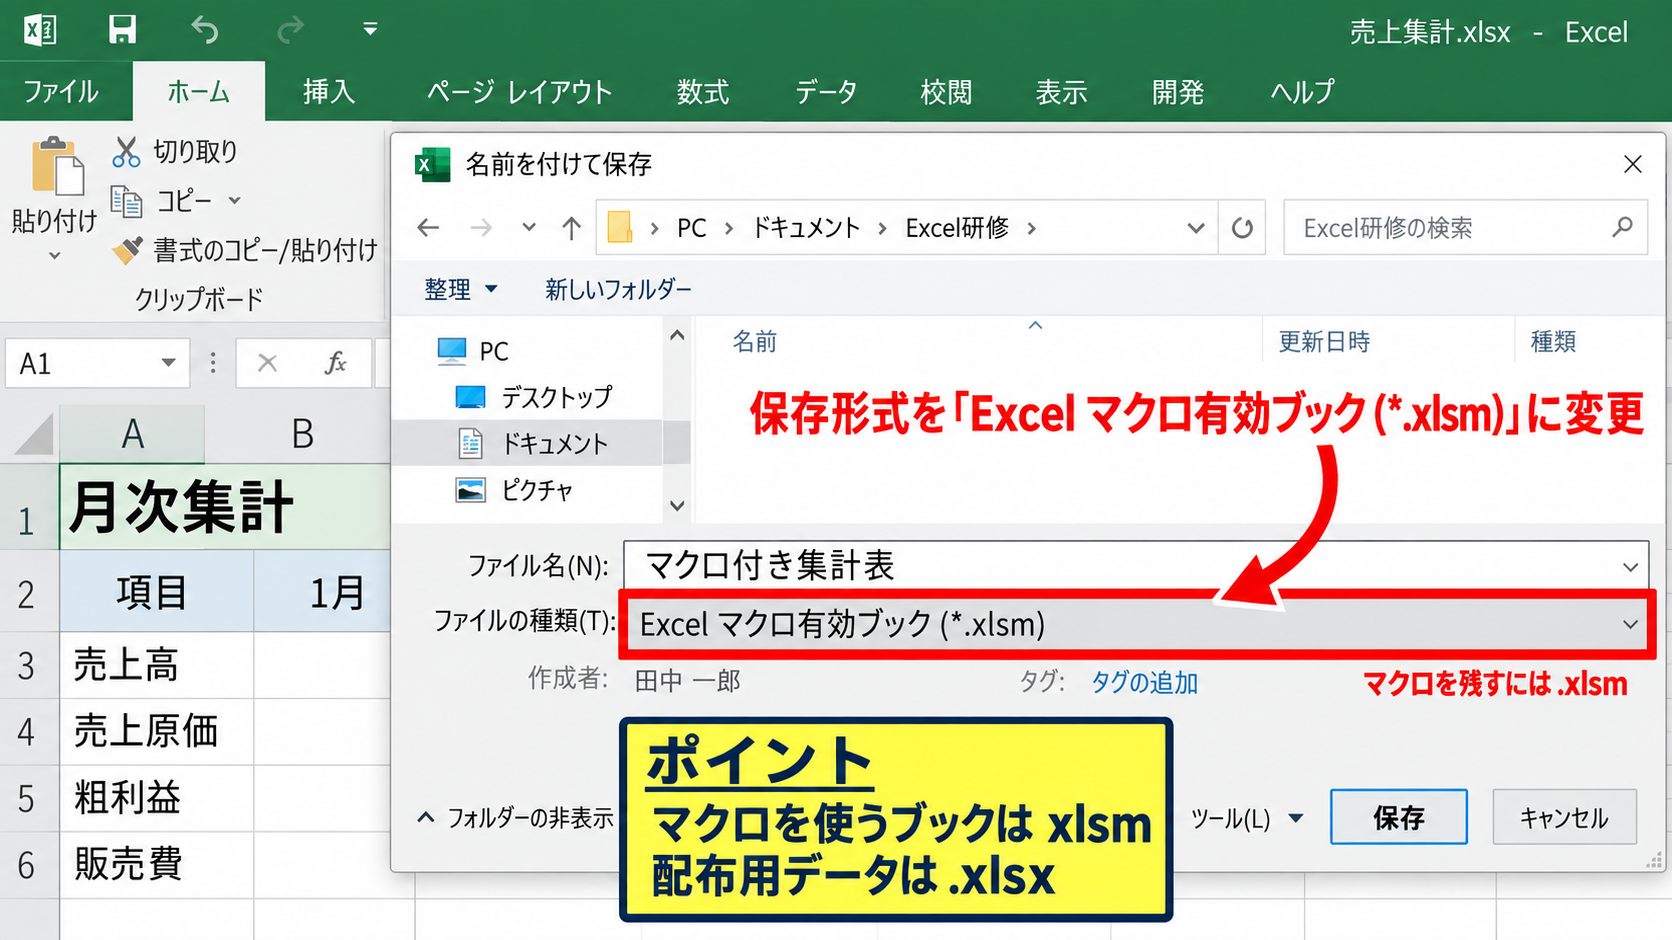The width and height of the screenshot is (1672, 940).
Task: Click 新しいフォルダー button
Action: (x=618, y=290)
